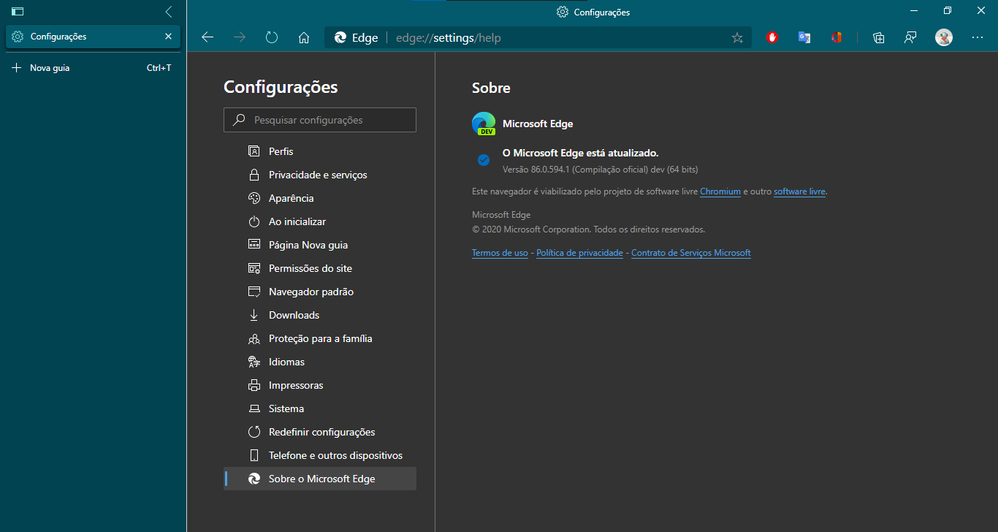998x532 pixels.
Task: Collapse the vertical tabs pane chevron
Action: (x=169, y=11)
